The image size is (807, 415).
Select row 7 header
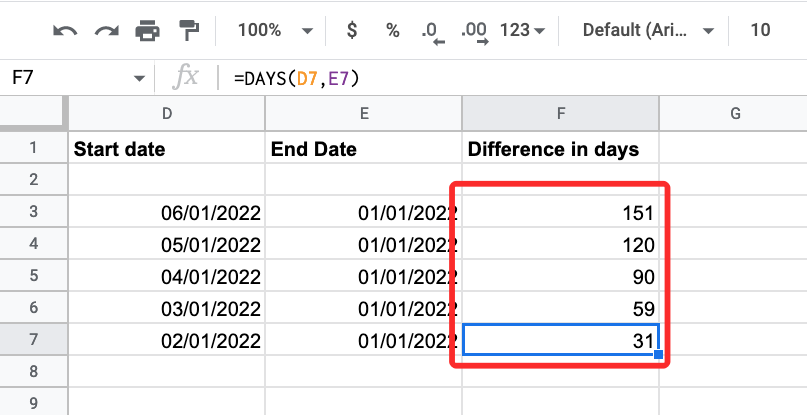click(x=32, y=339)
